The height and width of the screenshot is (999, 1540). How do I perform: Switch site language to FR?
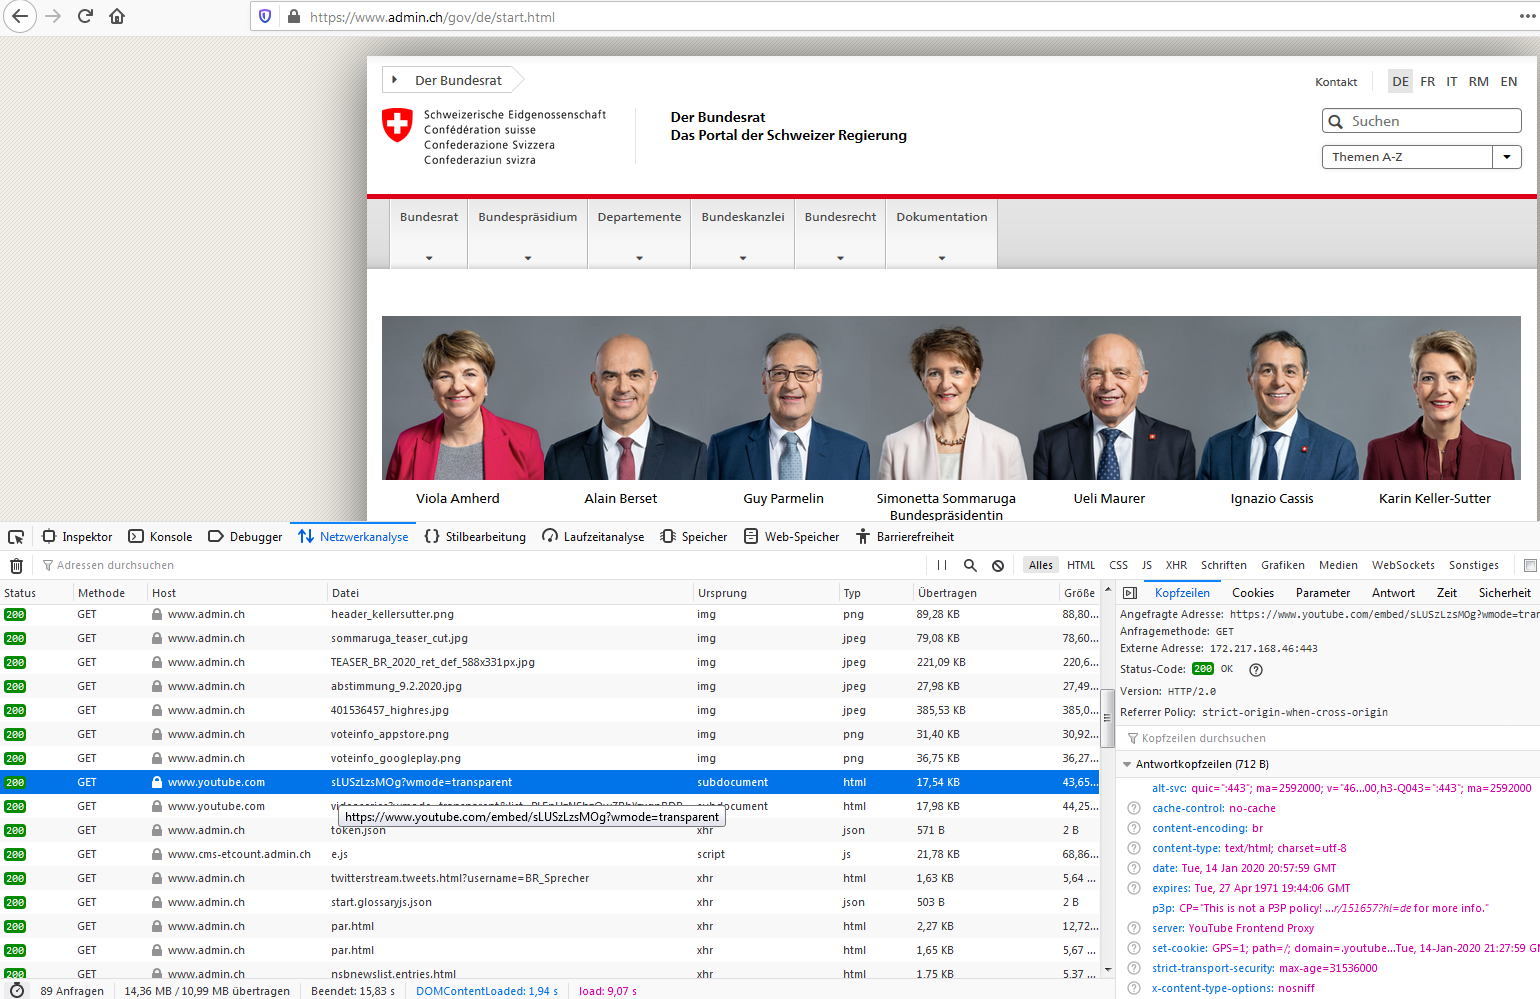pyautogui.click(x=1427, y=82)
